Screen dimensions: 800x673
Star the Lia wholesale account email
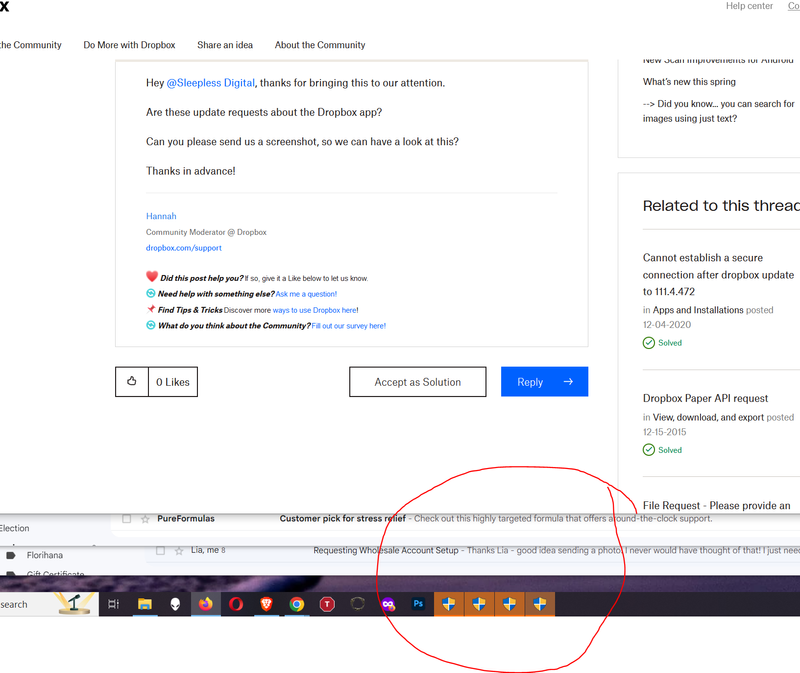pos(179,551)
